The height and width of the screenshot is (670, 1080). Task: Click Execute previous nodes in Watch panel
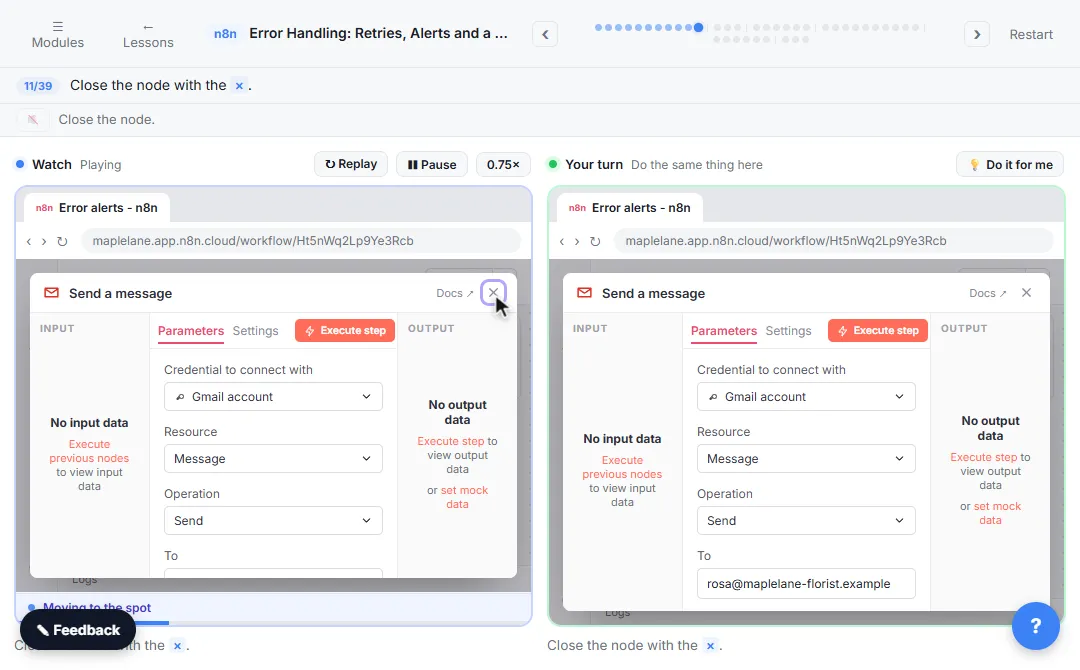pyautogui.click(x=89, y=451)
